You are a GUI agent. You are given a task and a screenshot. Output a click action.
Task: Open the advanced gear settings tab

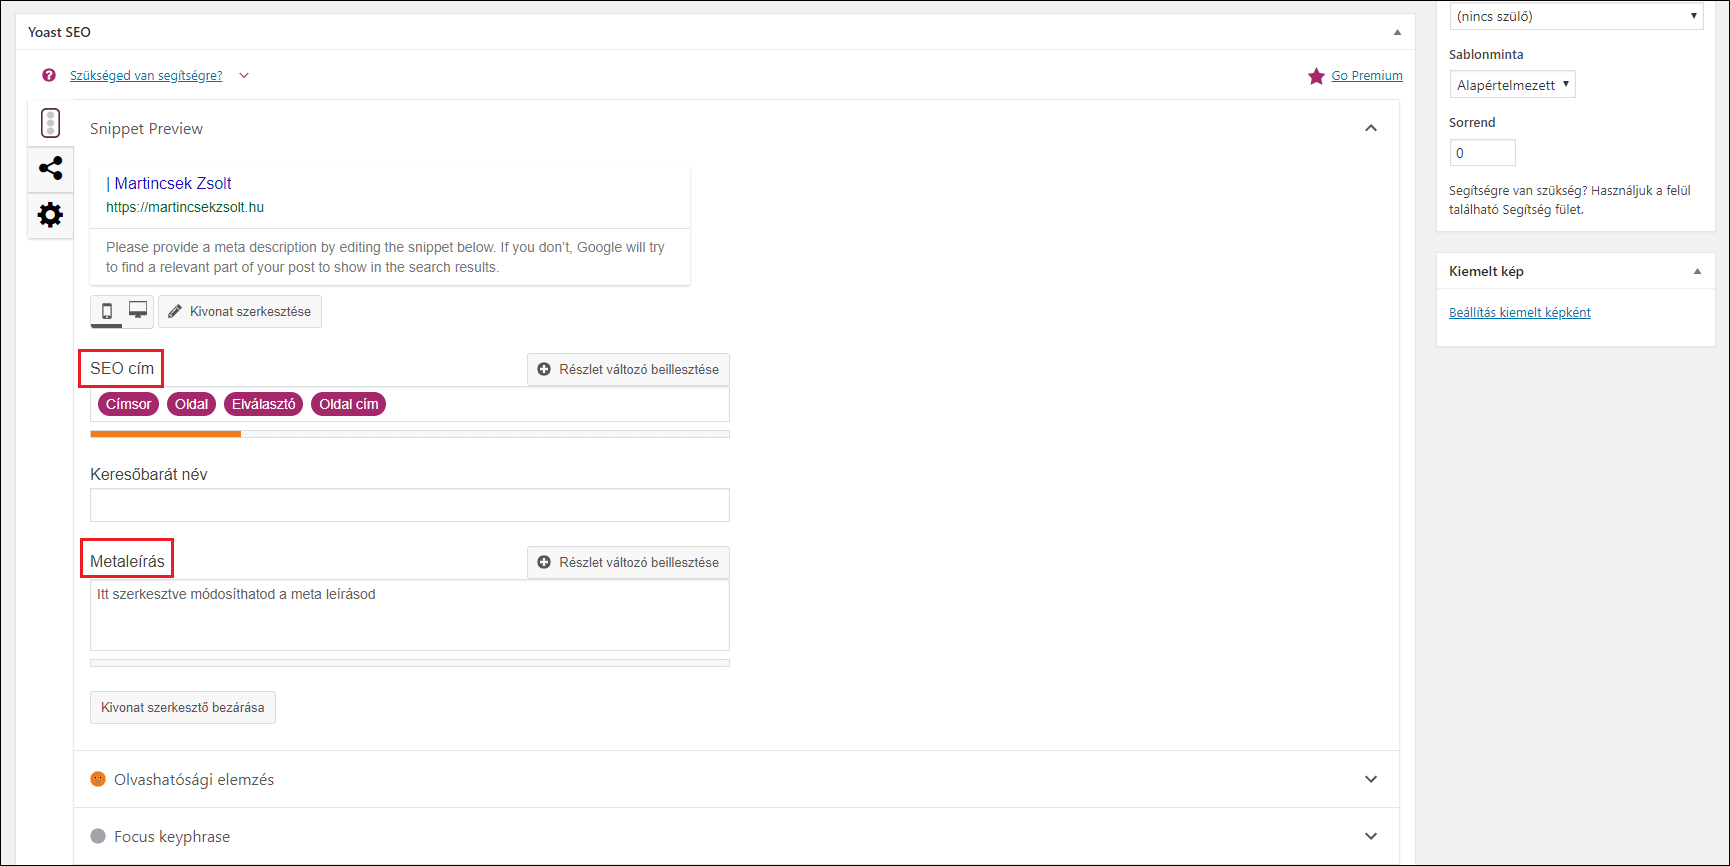tap(50, 214)
